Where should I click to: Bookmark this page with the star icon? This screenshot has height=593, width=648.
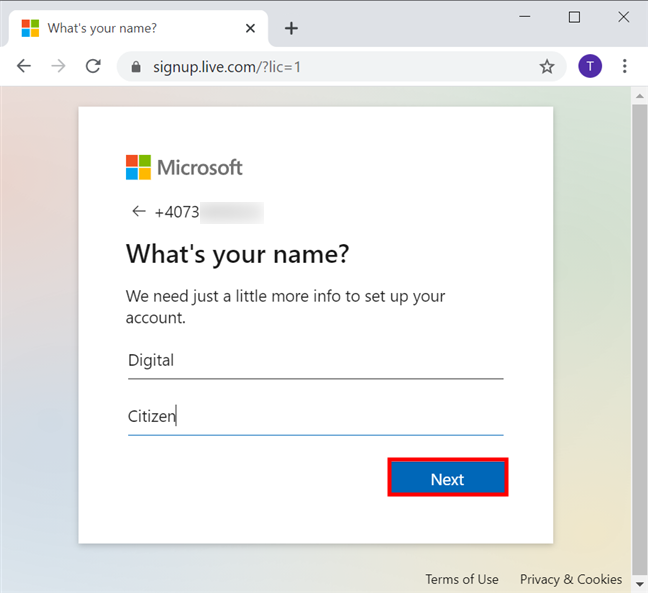pos(547,67)
